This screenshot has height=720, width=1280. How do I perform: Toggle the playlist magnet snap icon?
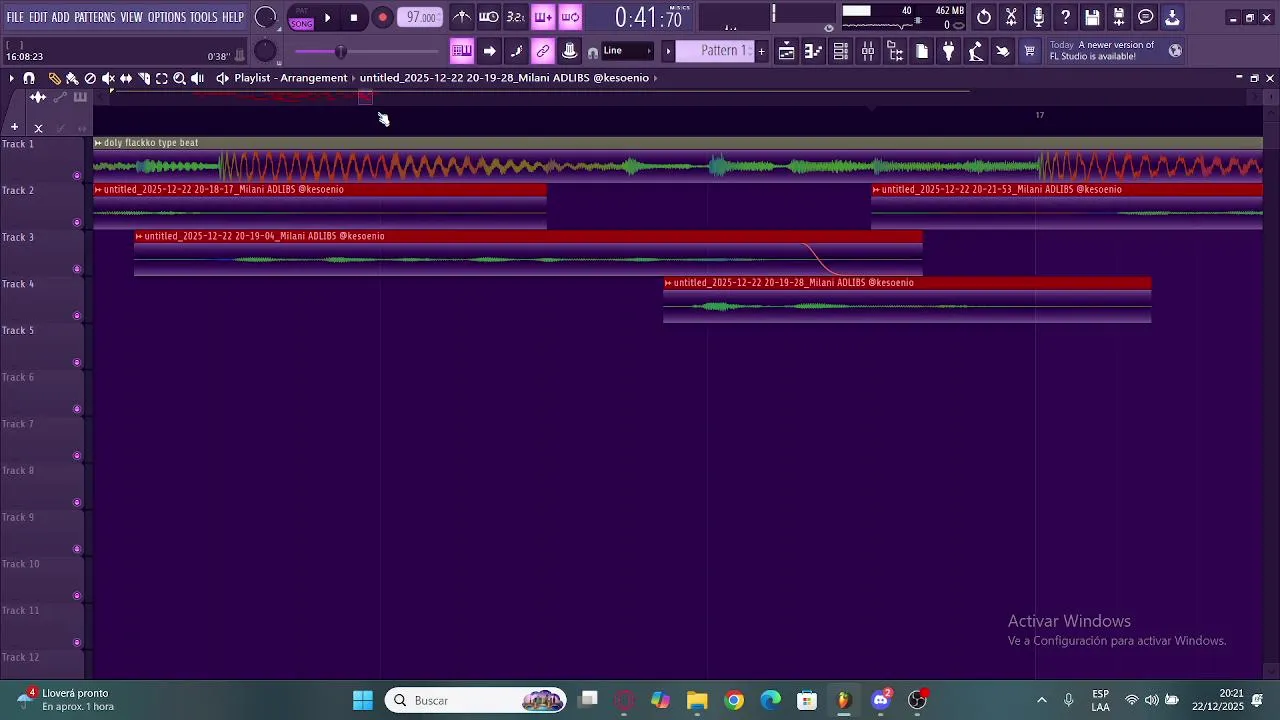point(29,78)
